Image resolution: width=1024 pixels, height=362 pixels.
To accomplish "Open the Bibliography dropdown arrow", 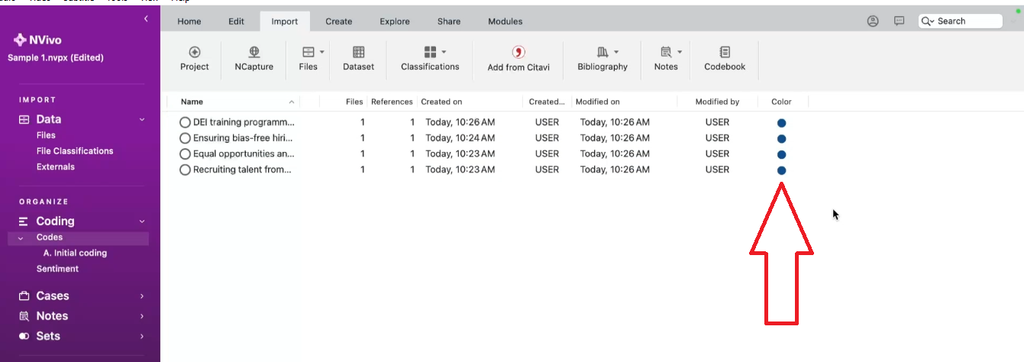I will pos(616,52).
